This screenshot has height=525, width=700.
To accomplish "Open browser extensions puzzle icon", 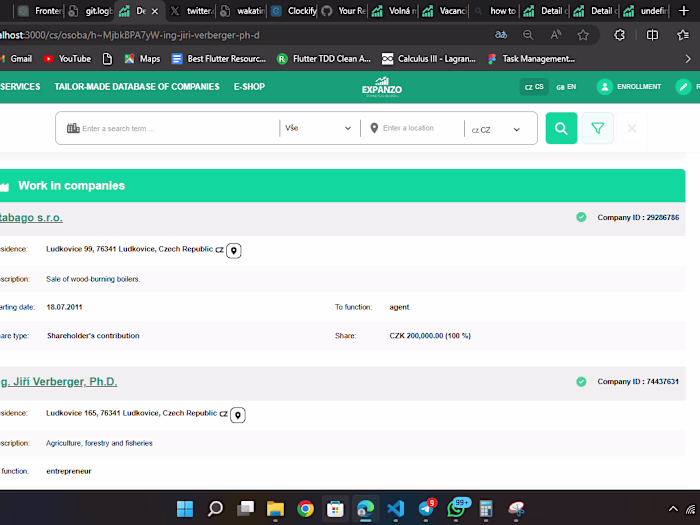I will point(620,35).
